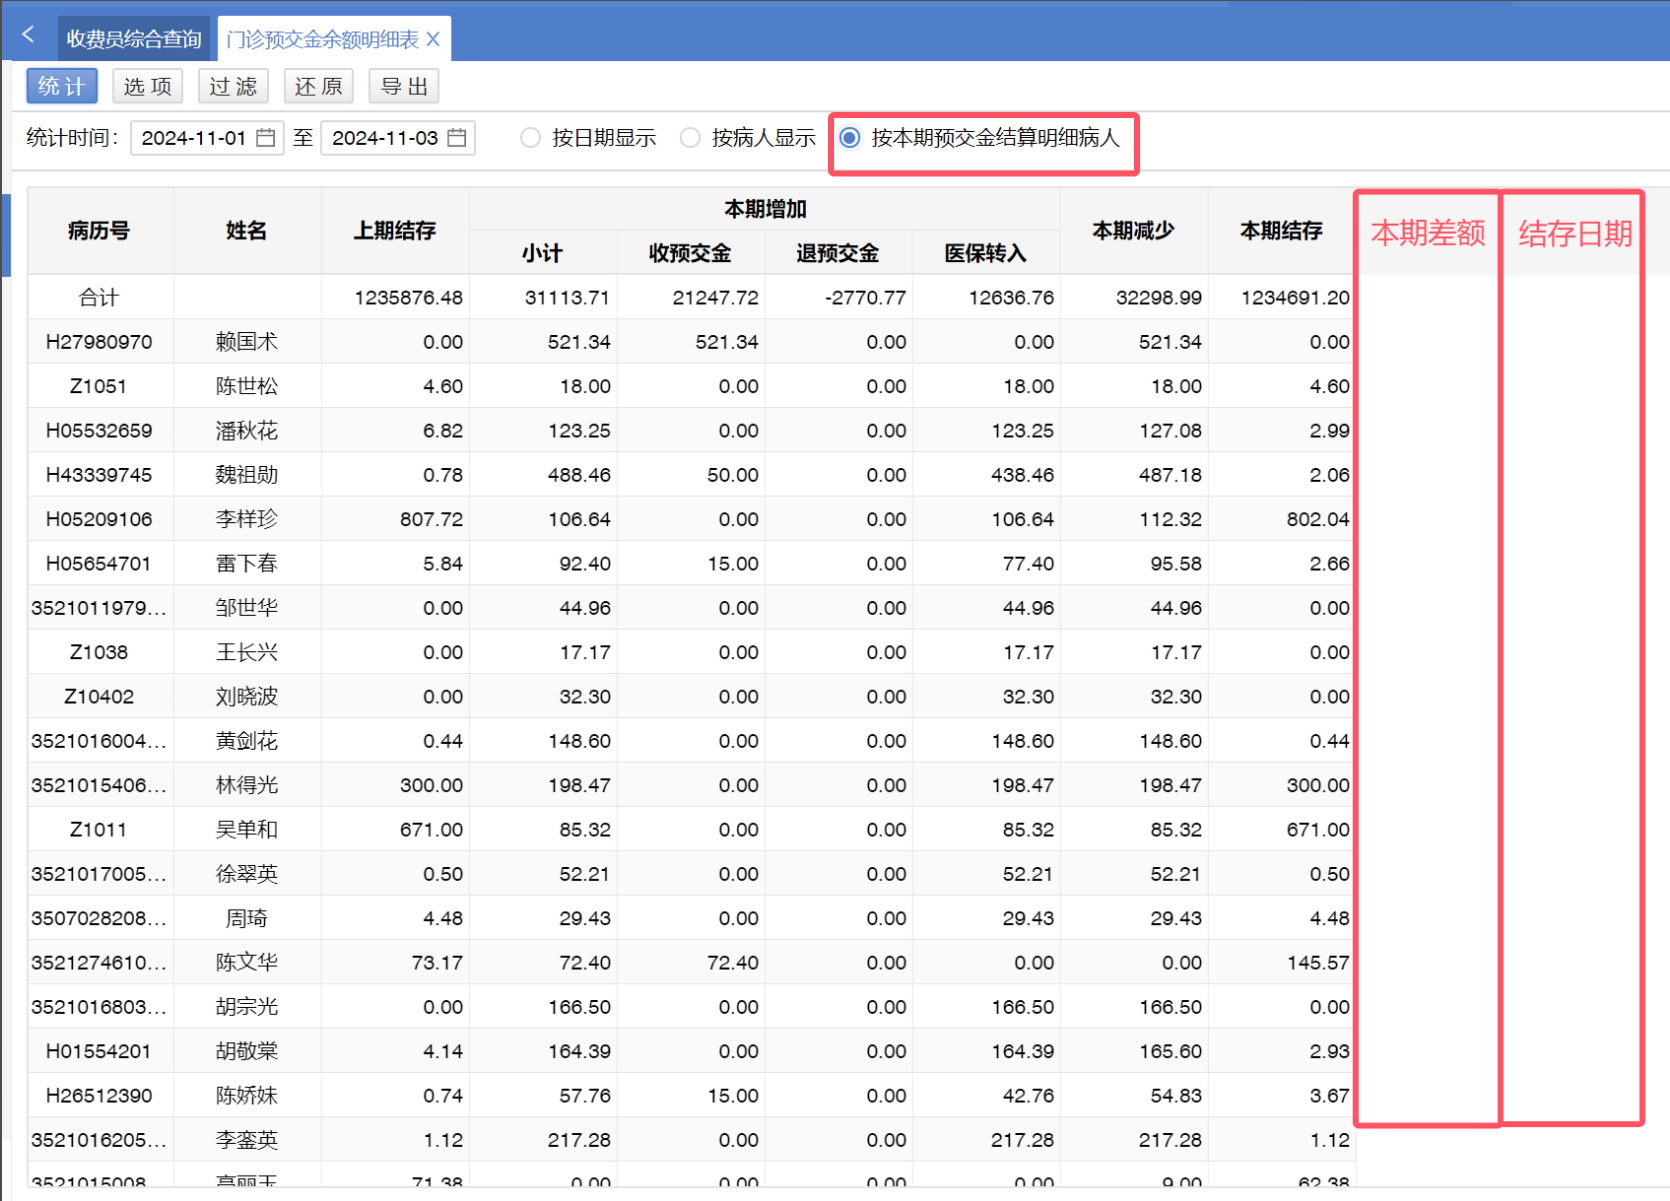Image resolution: width=1670 pixels, height=1201 pixels.
Task: Close the 门诊预交金余额明细表 tab
Action: pyautogui.click(x=433, y=39)
